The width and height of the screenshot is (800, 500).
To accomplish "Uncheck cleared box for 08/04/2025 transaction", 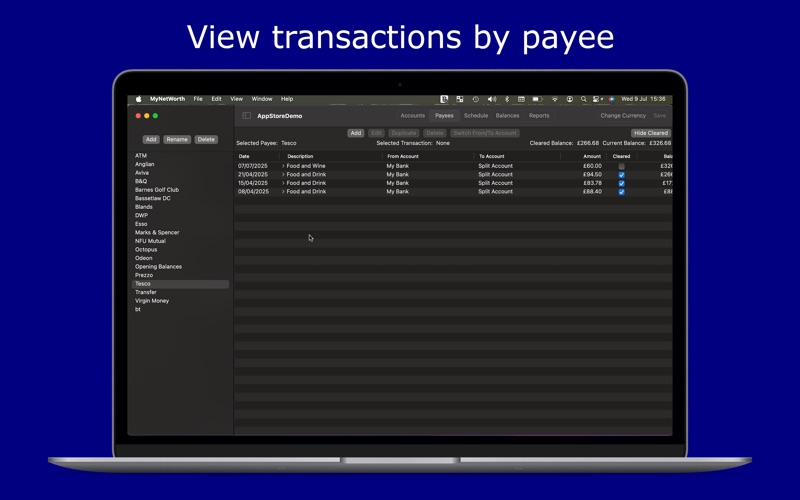I will click(x=621, y=192).
